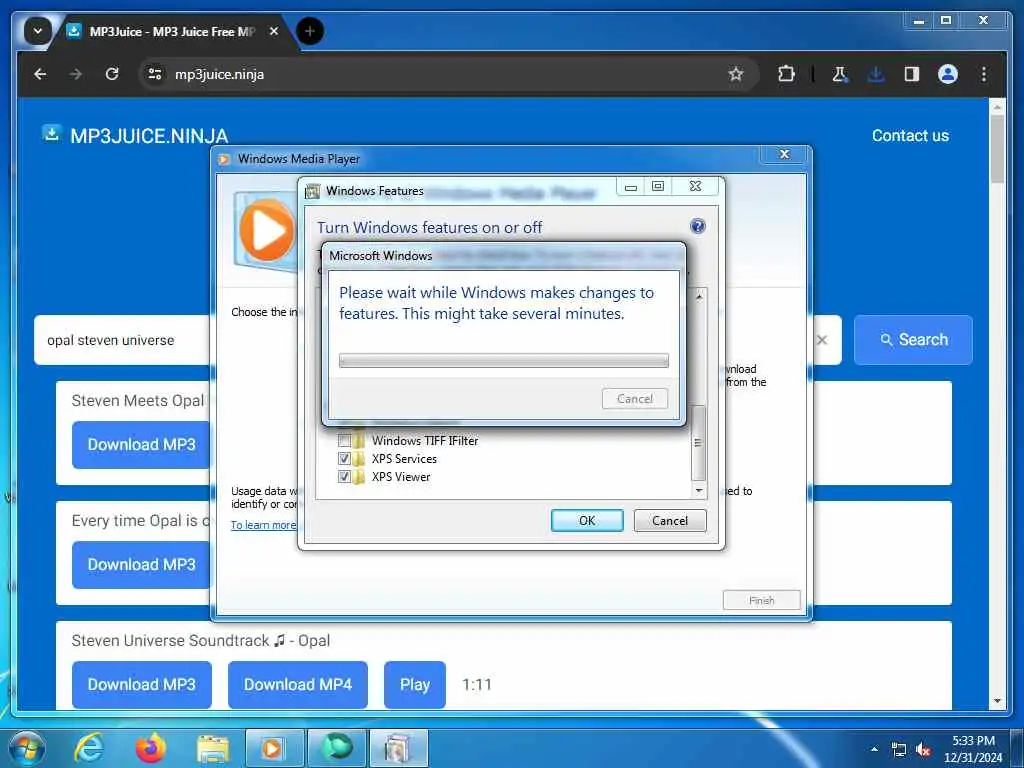Close the Windows Media Player window
1024x768 pixels.
click(785, 154)
